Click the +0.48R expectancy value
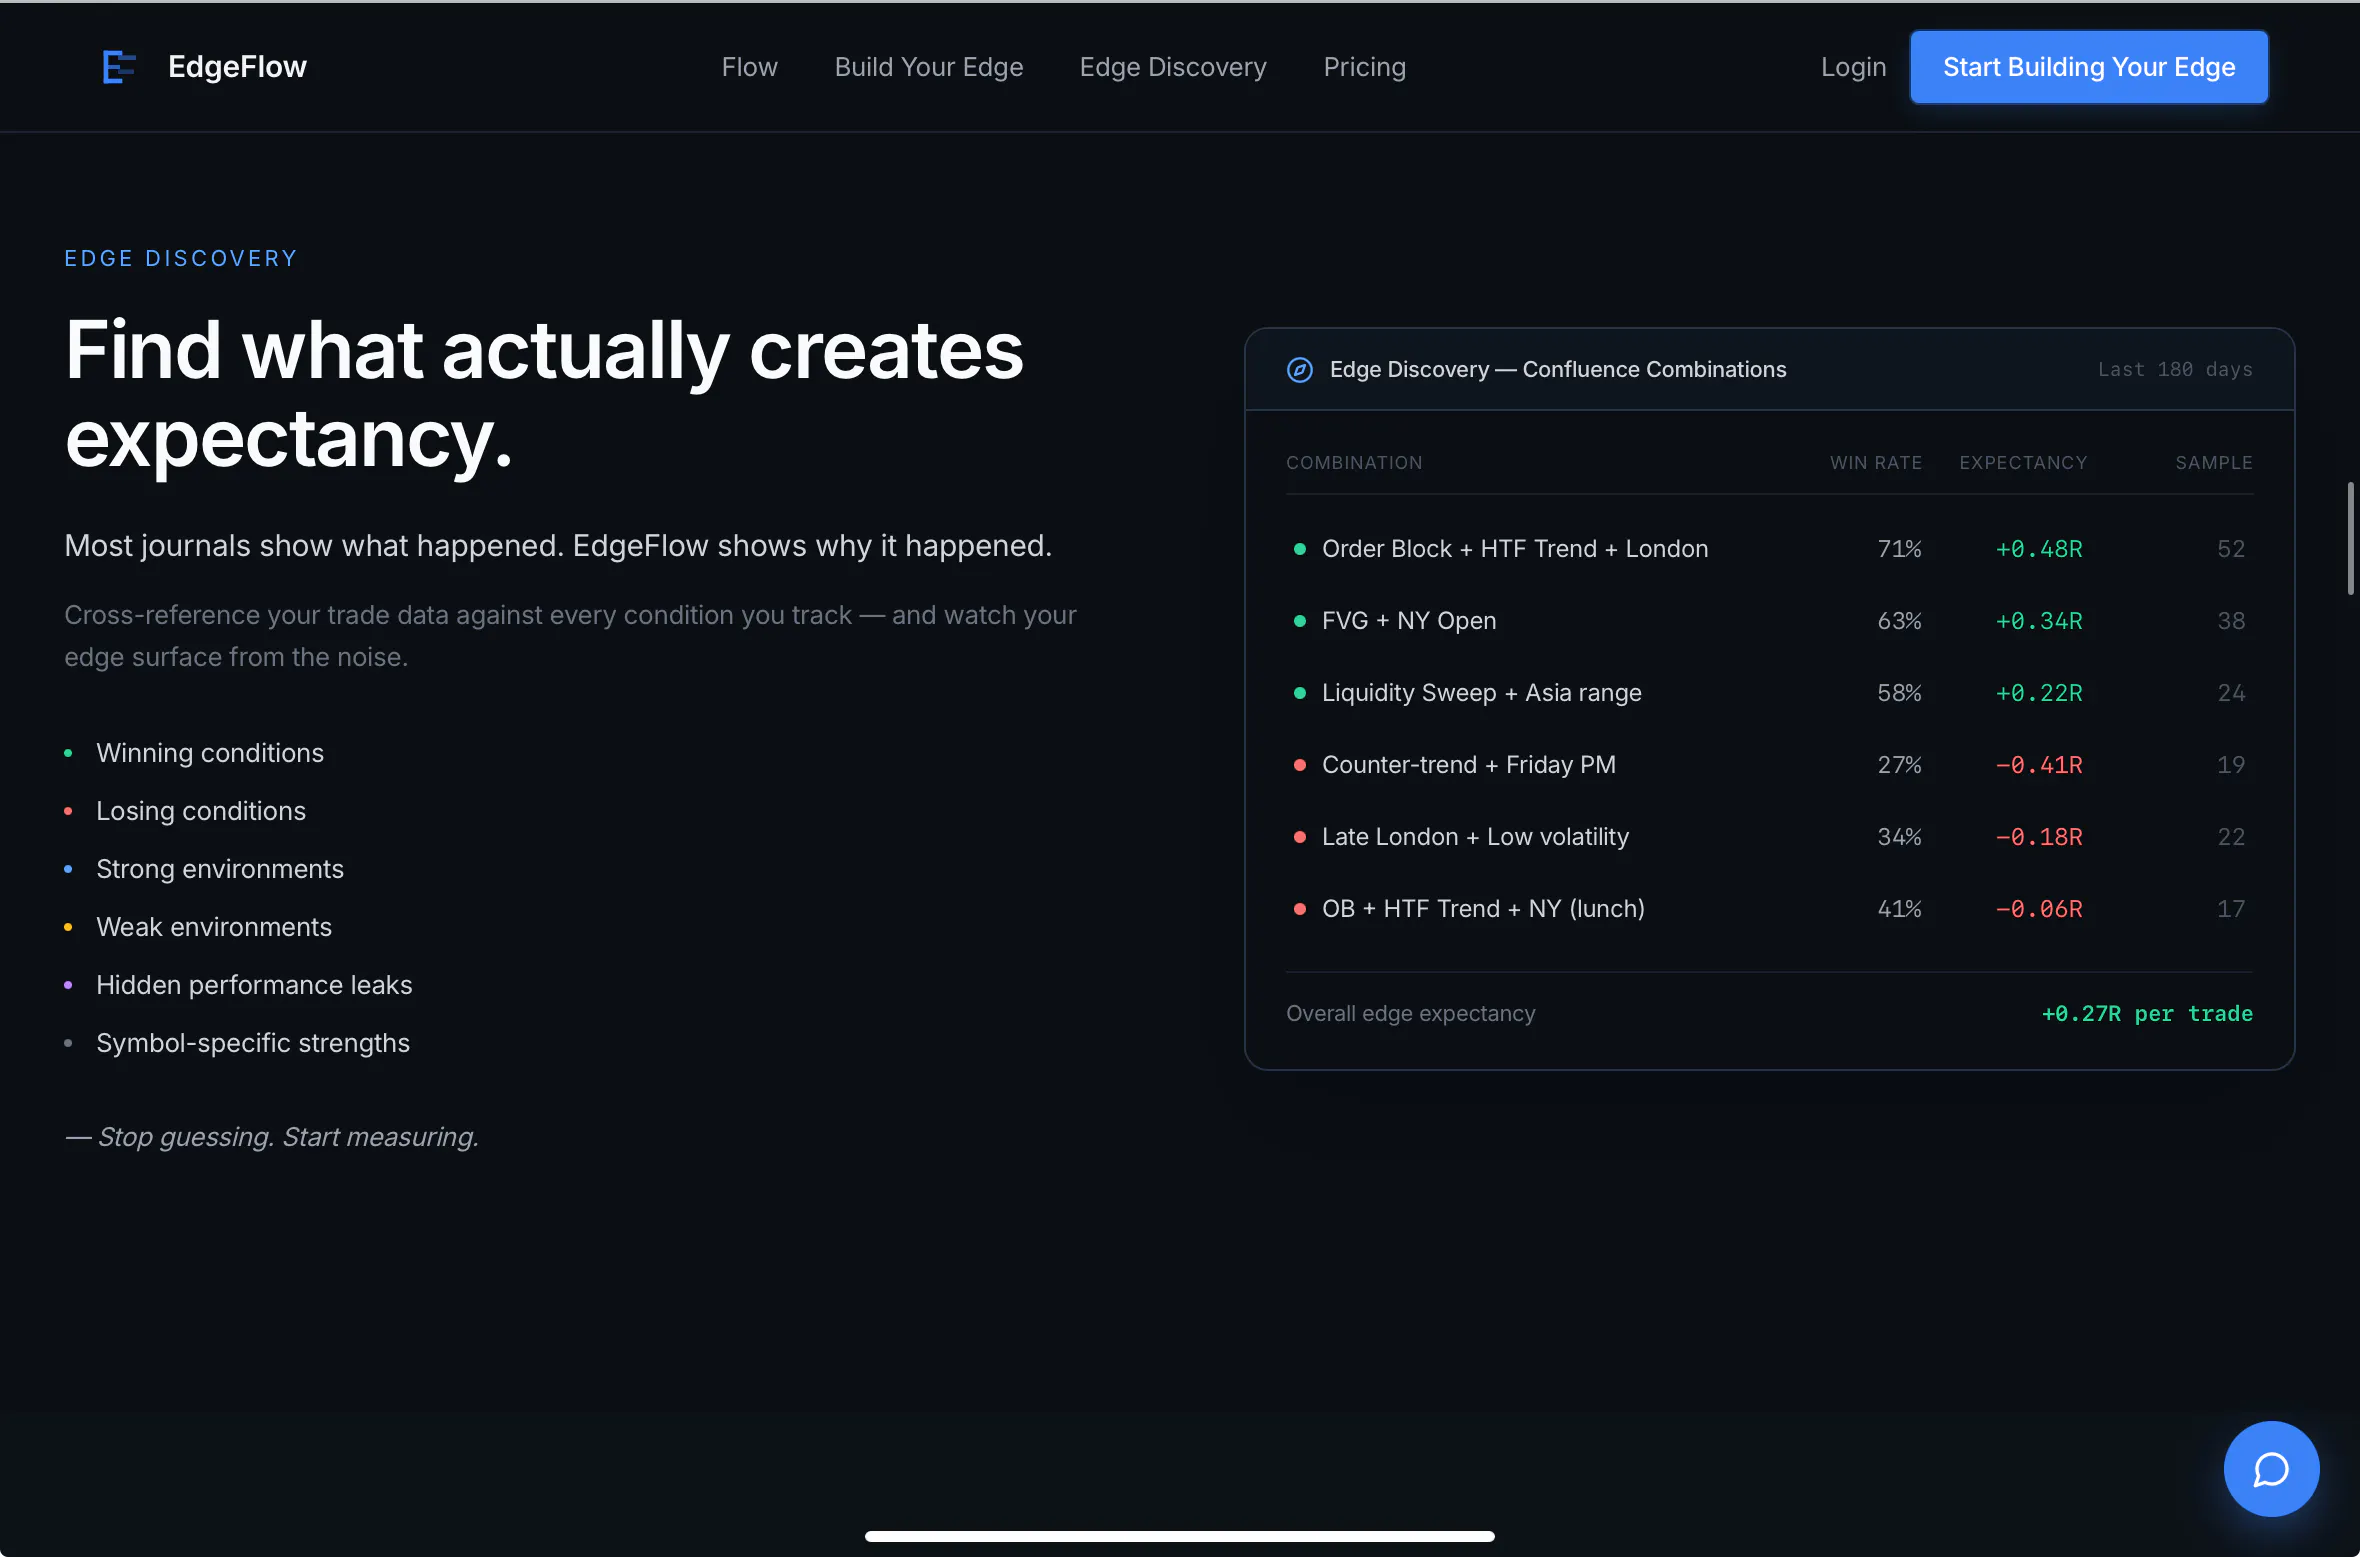Image resolution: width=2360 pixels, height=1557 pixels. tap(2039, 549)
